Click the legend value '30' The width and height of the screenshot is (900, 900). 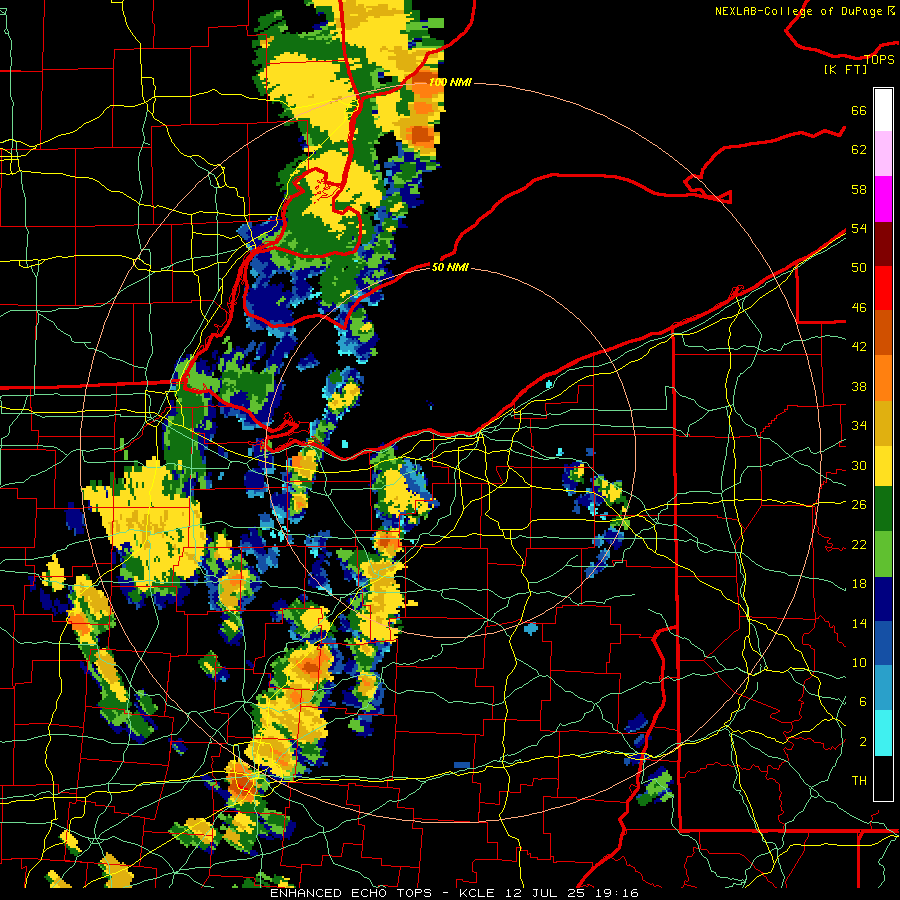coord(859,465)
